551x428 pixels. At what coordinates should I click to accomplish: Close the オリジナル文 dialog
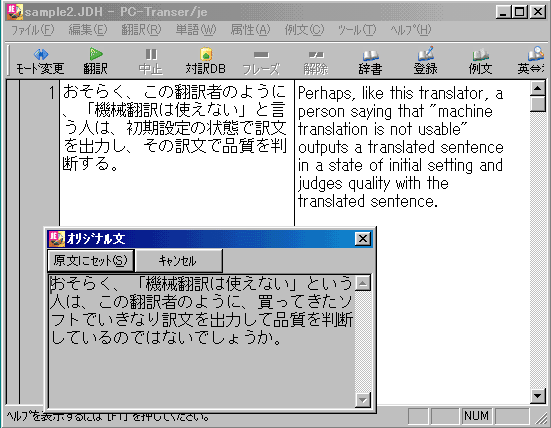(x=363, y=239)
